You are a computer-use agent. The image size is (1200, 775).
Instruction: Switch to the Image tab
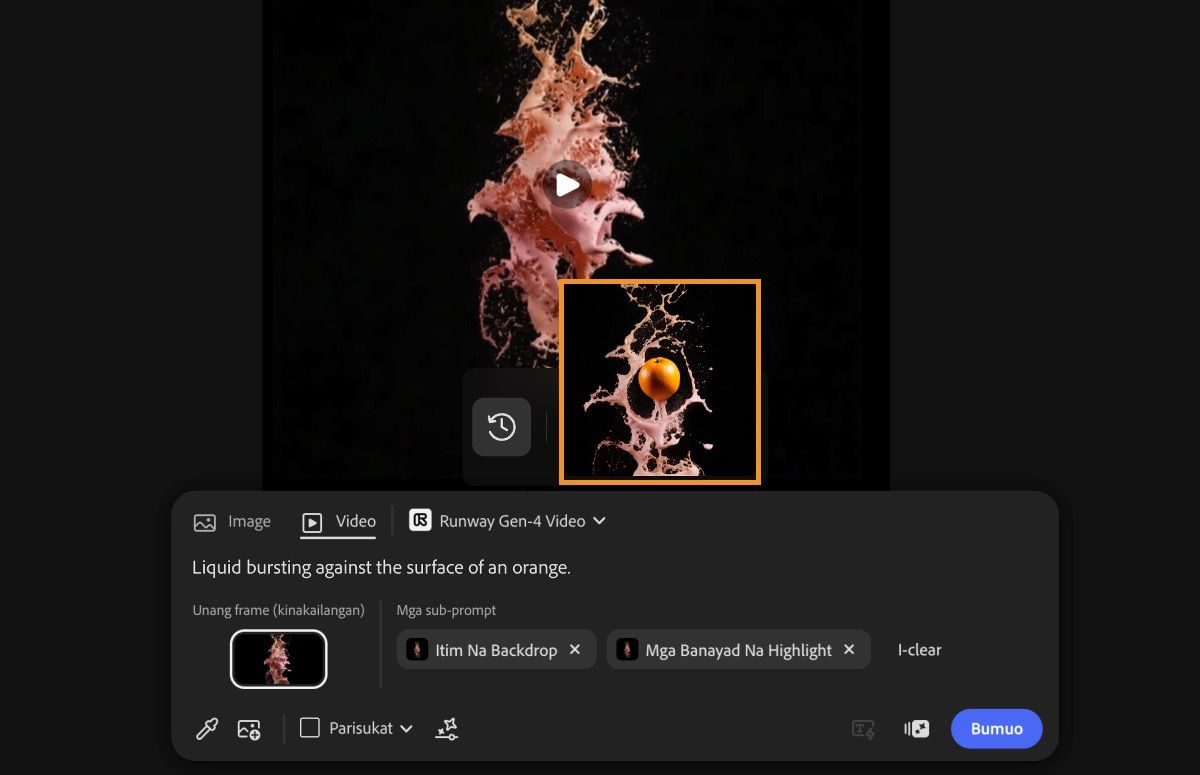coord(232,521)
